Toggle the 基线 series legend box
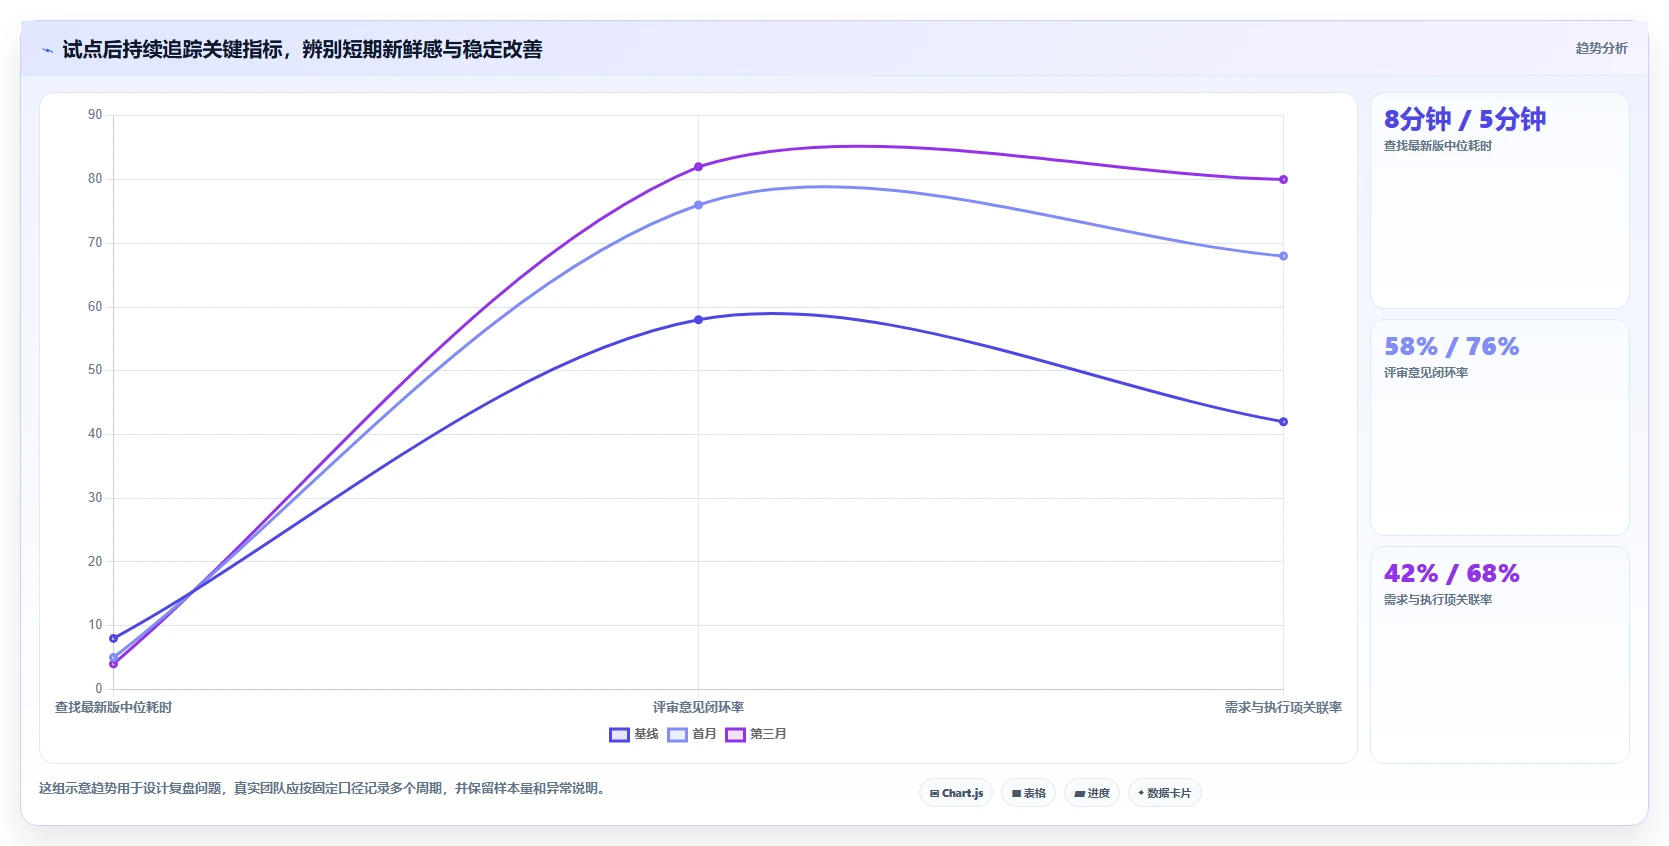1669x846 pixels. coord(619,735)
